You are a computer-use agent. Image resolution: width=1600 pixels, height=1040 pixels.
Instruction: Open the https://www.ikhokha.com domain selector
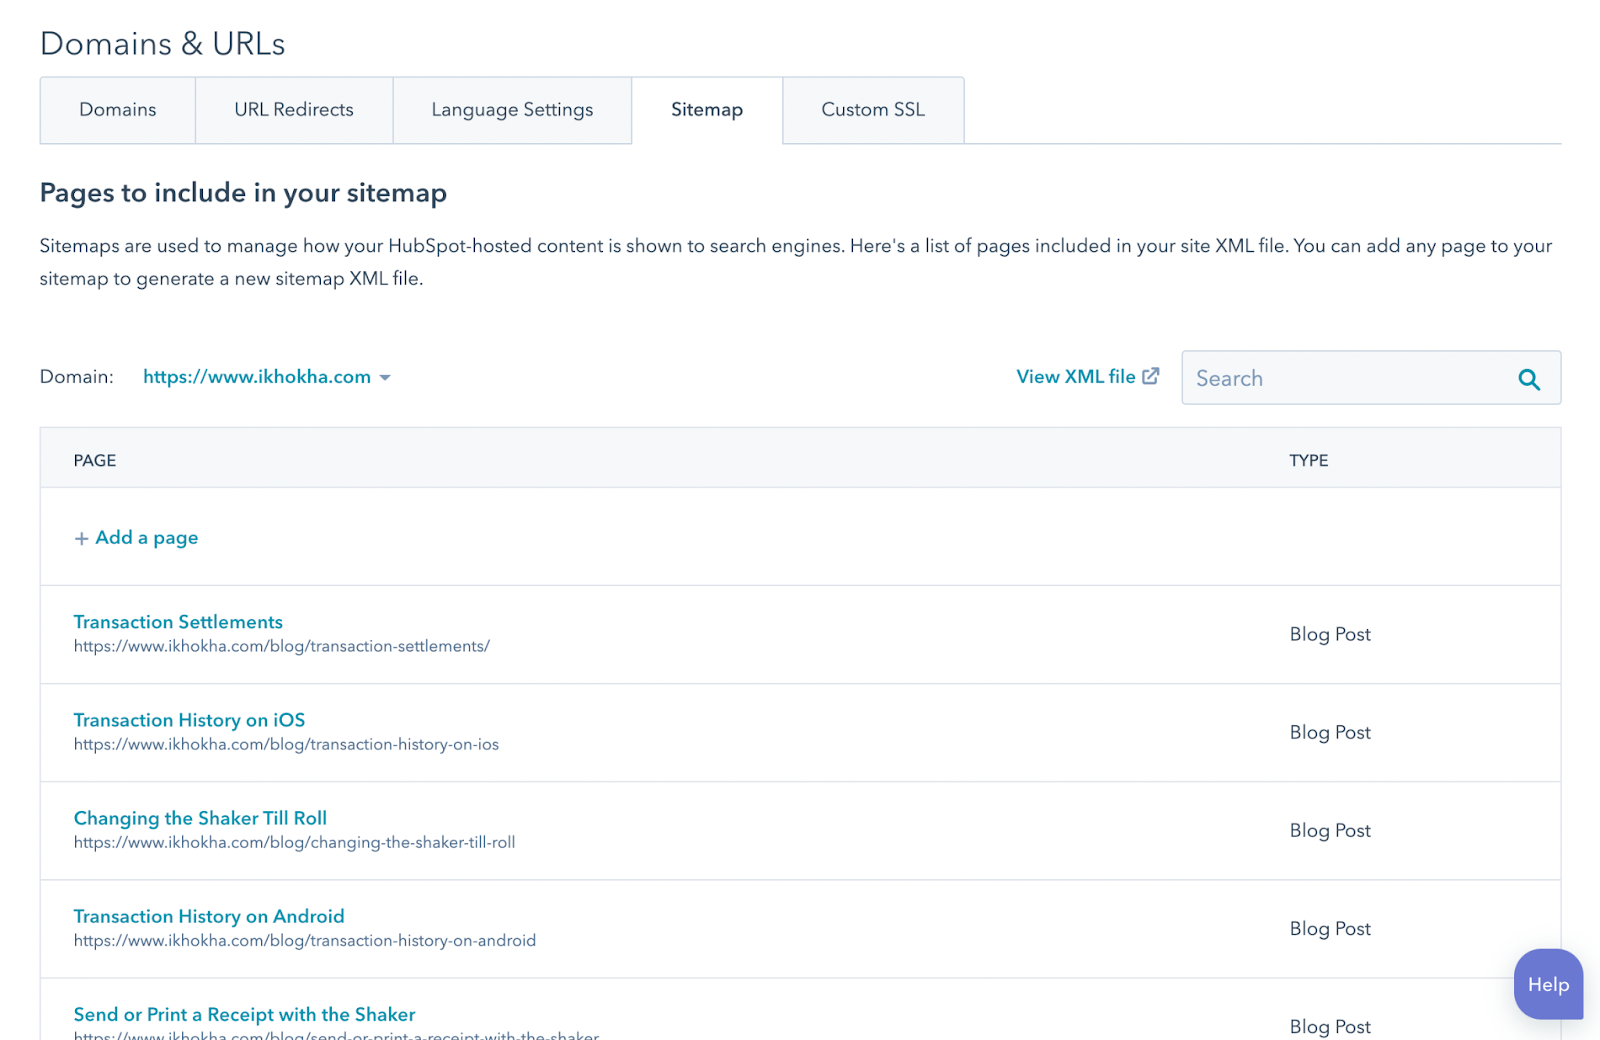(x=257, y=377)
